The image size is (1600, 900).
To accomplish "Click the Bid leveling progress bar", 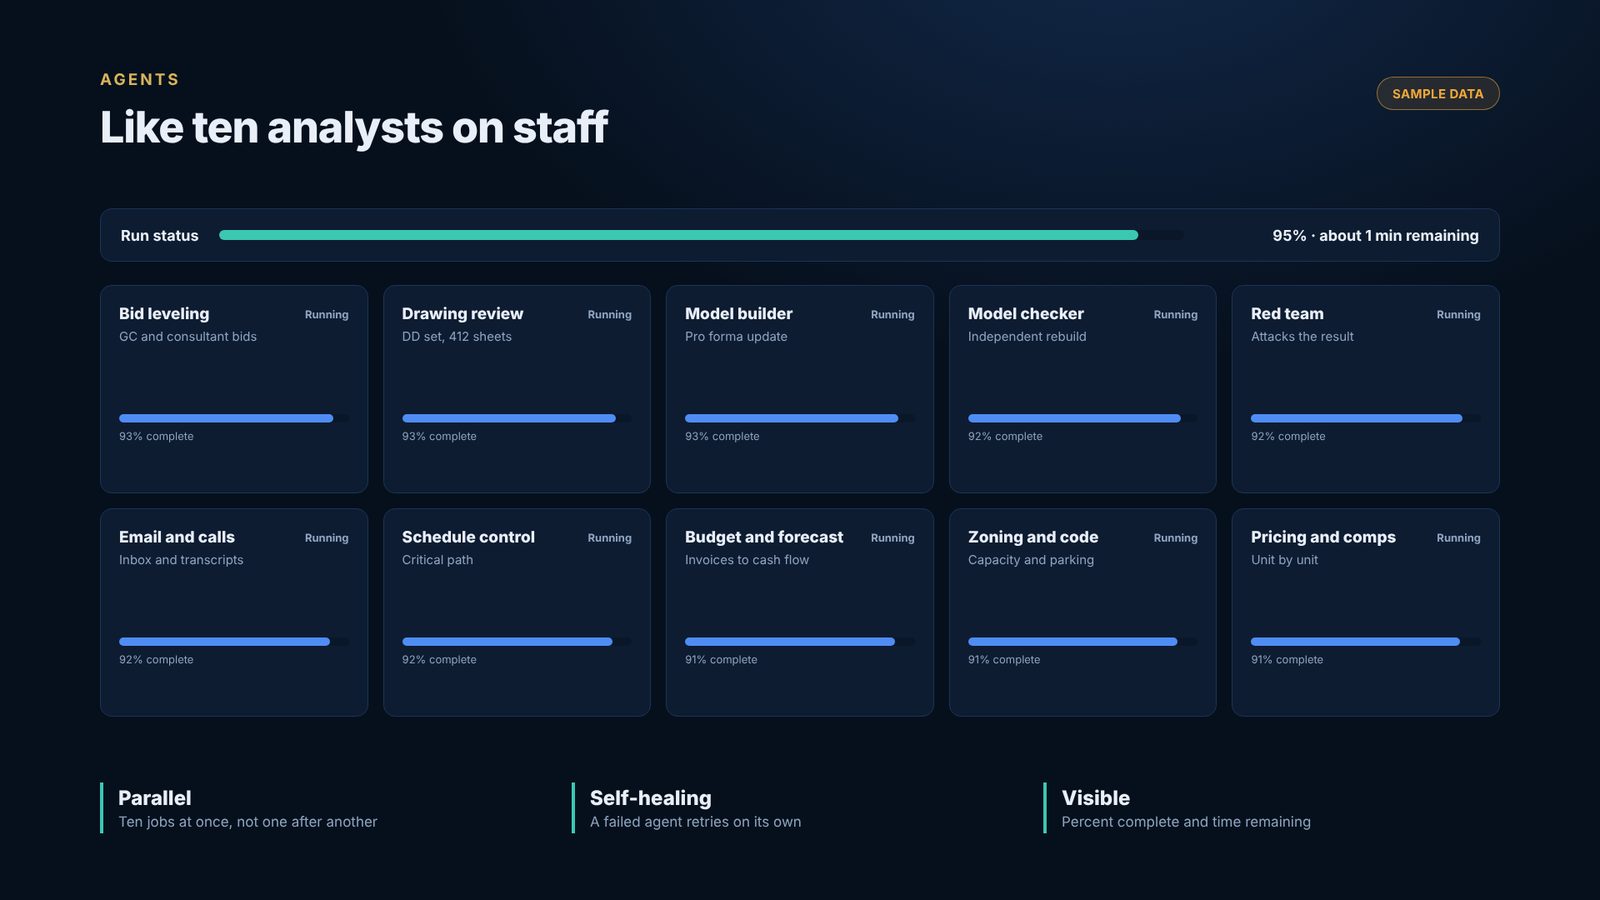I will (234, 418).
